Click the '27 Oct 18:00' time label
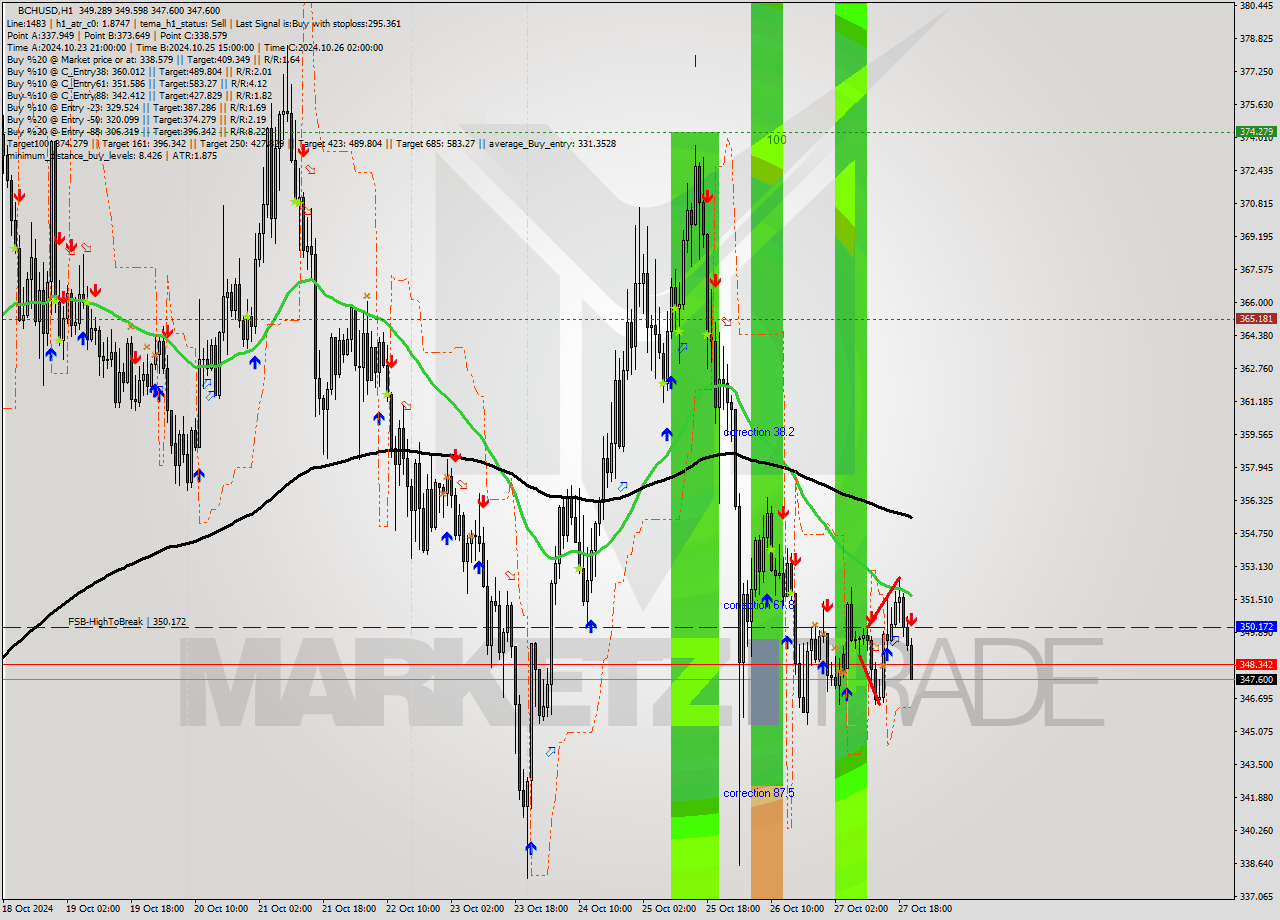The width and height of the screenshot is (1280, 920). 924,909
